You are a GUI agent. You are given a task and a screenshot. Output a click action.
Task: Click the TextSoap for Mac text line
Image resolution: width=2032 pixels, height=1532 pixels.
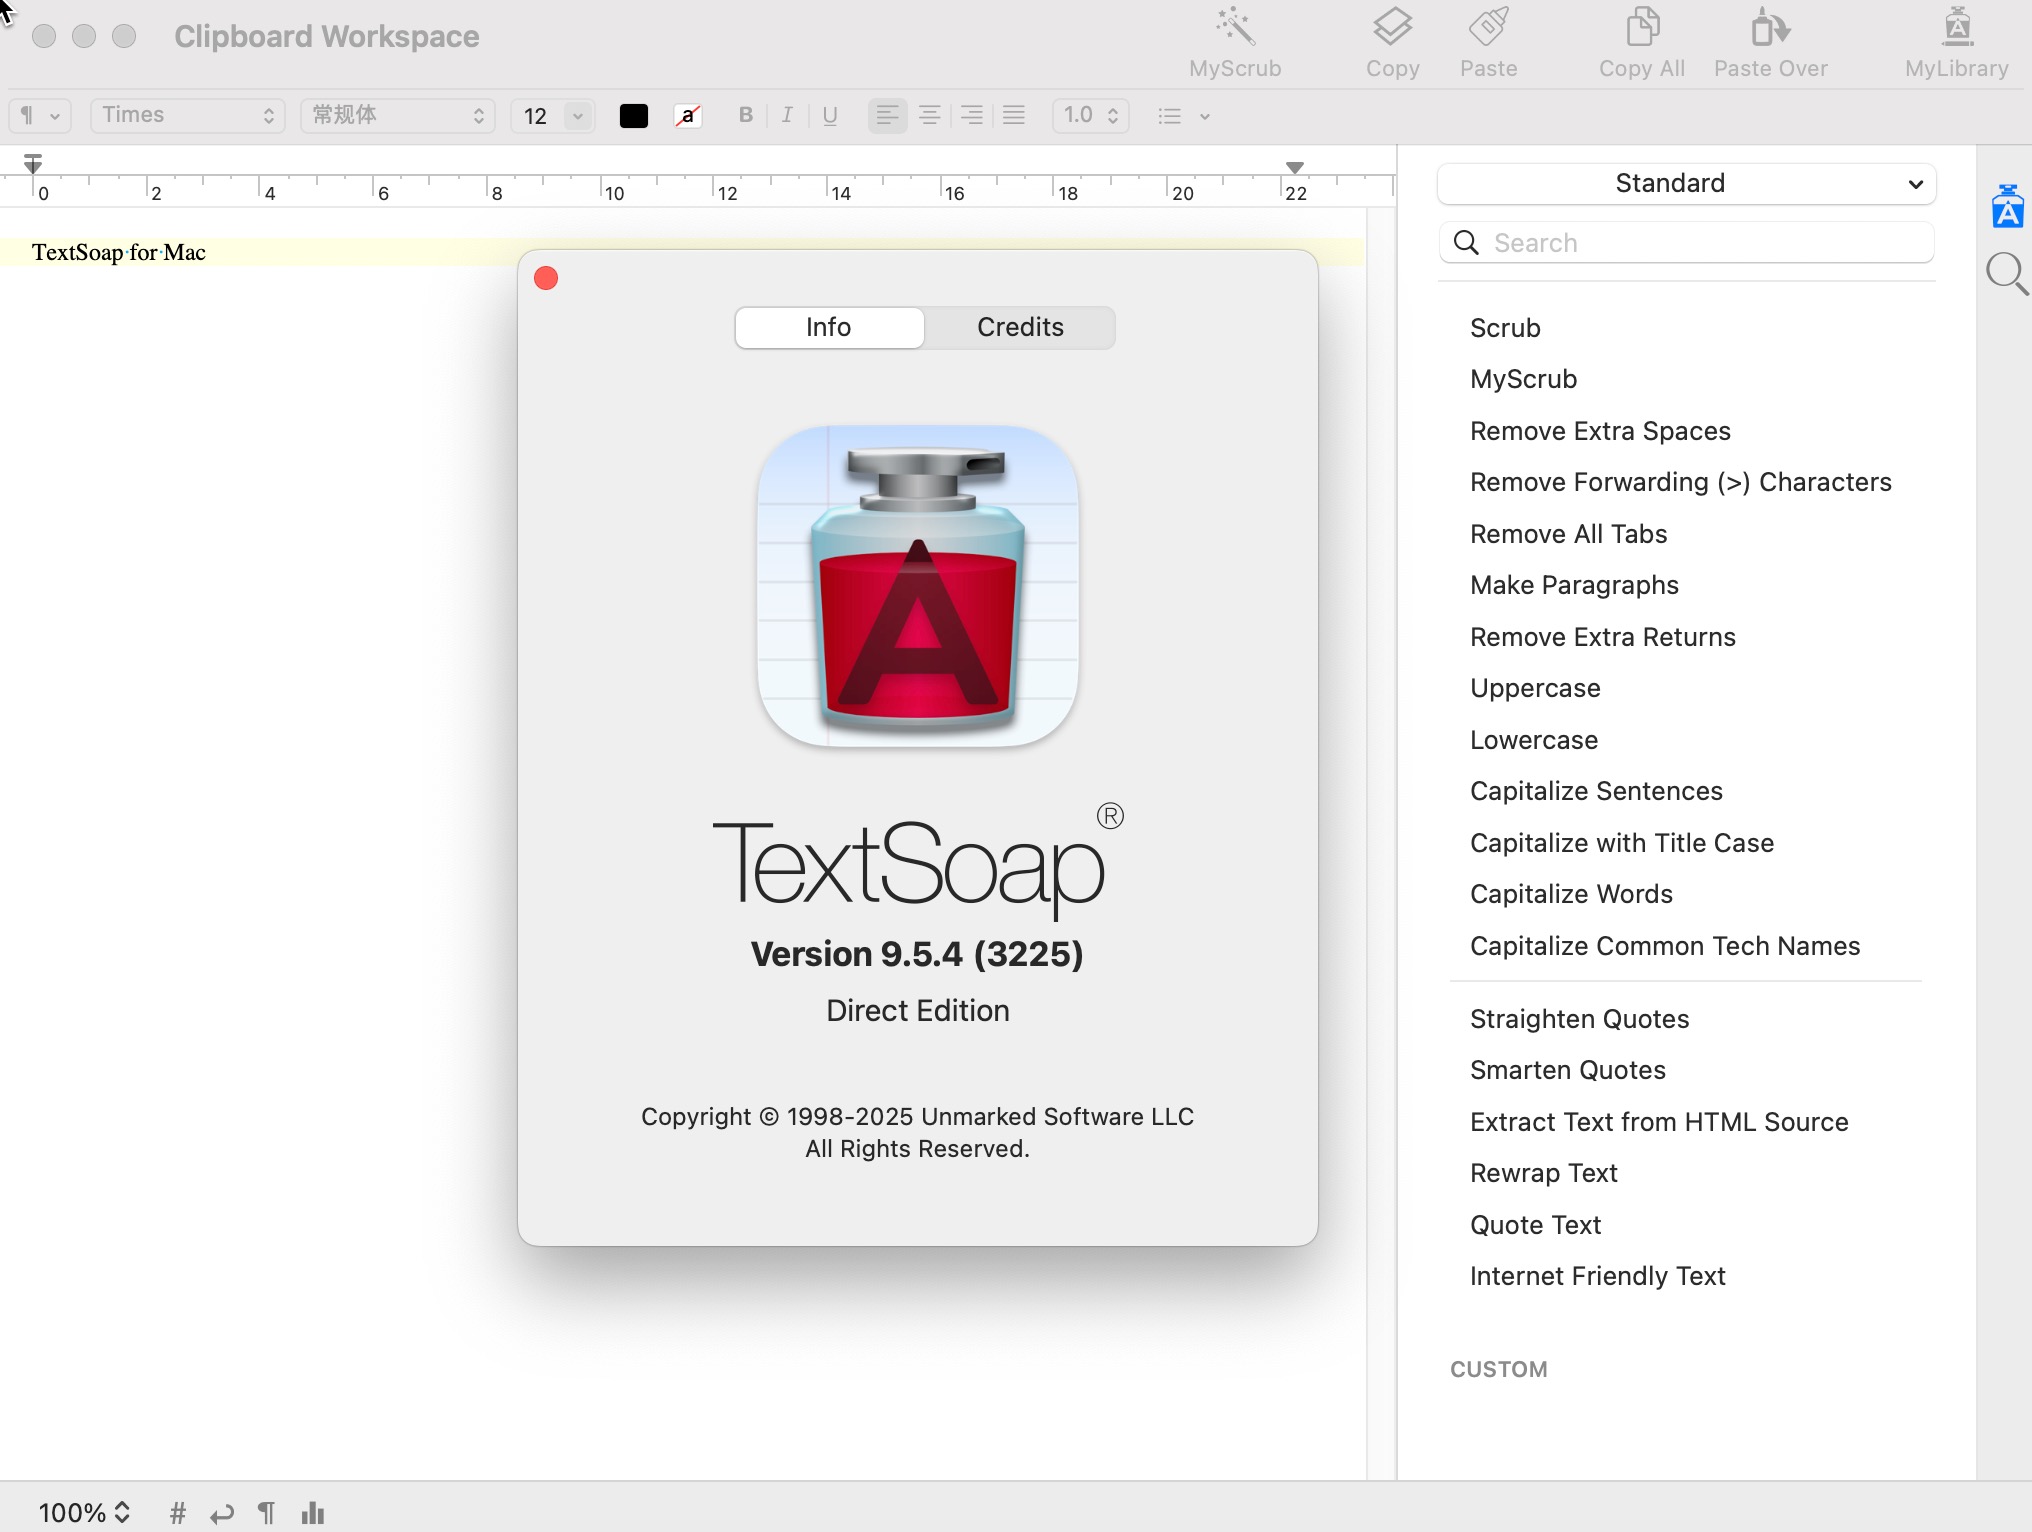click(x=119, y=252)
